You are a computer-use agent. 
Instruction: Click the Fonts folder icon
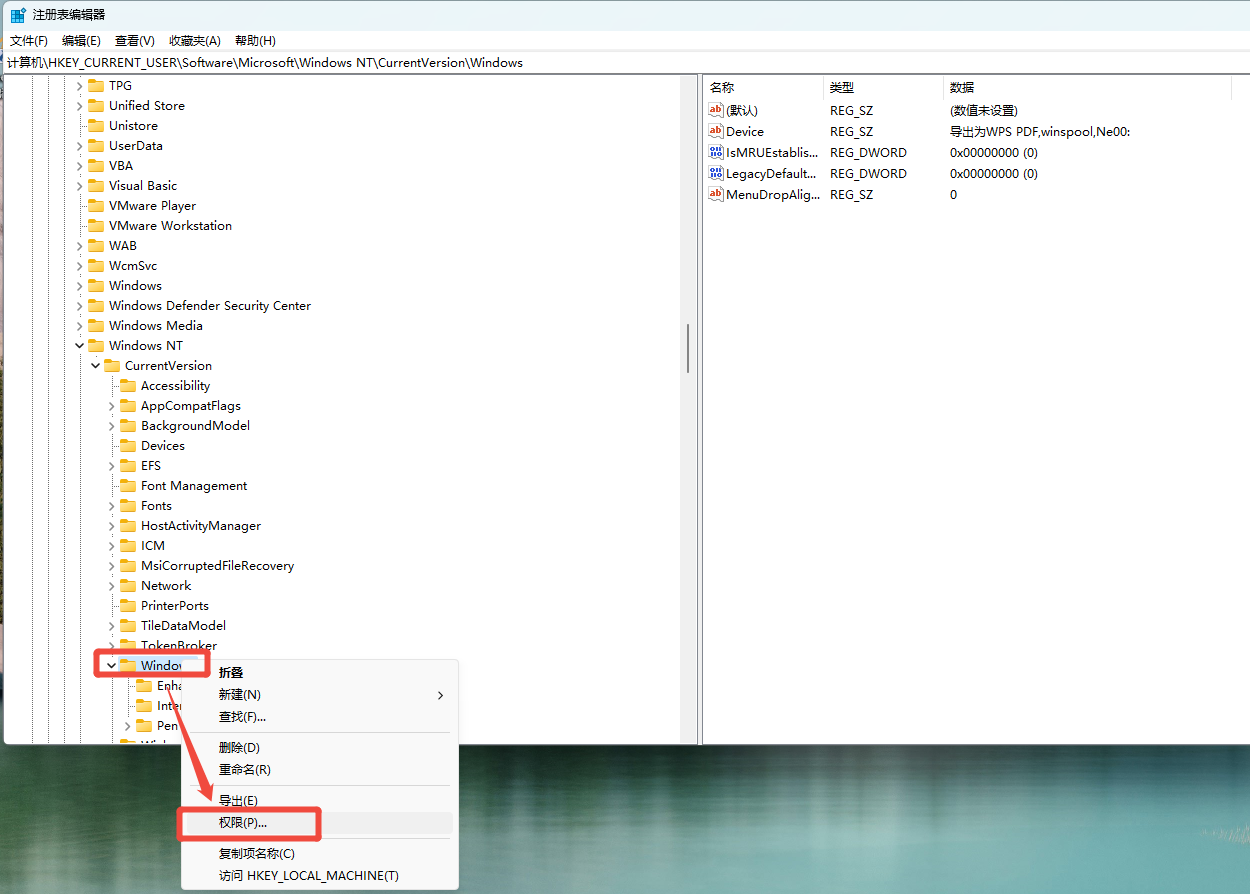point(128,506)
